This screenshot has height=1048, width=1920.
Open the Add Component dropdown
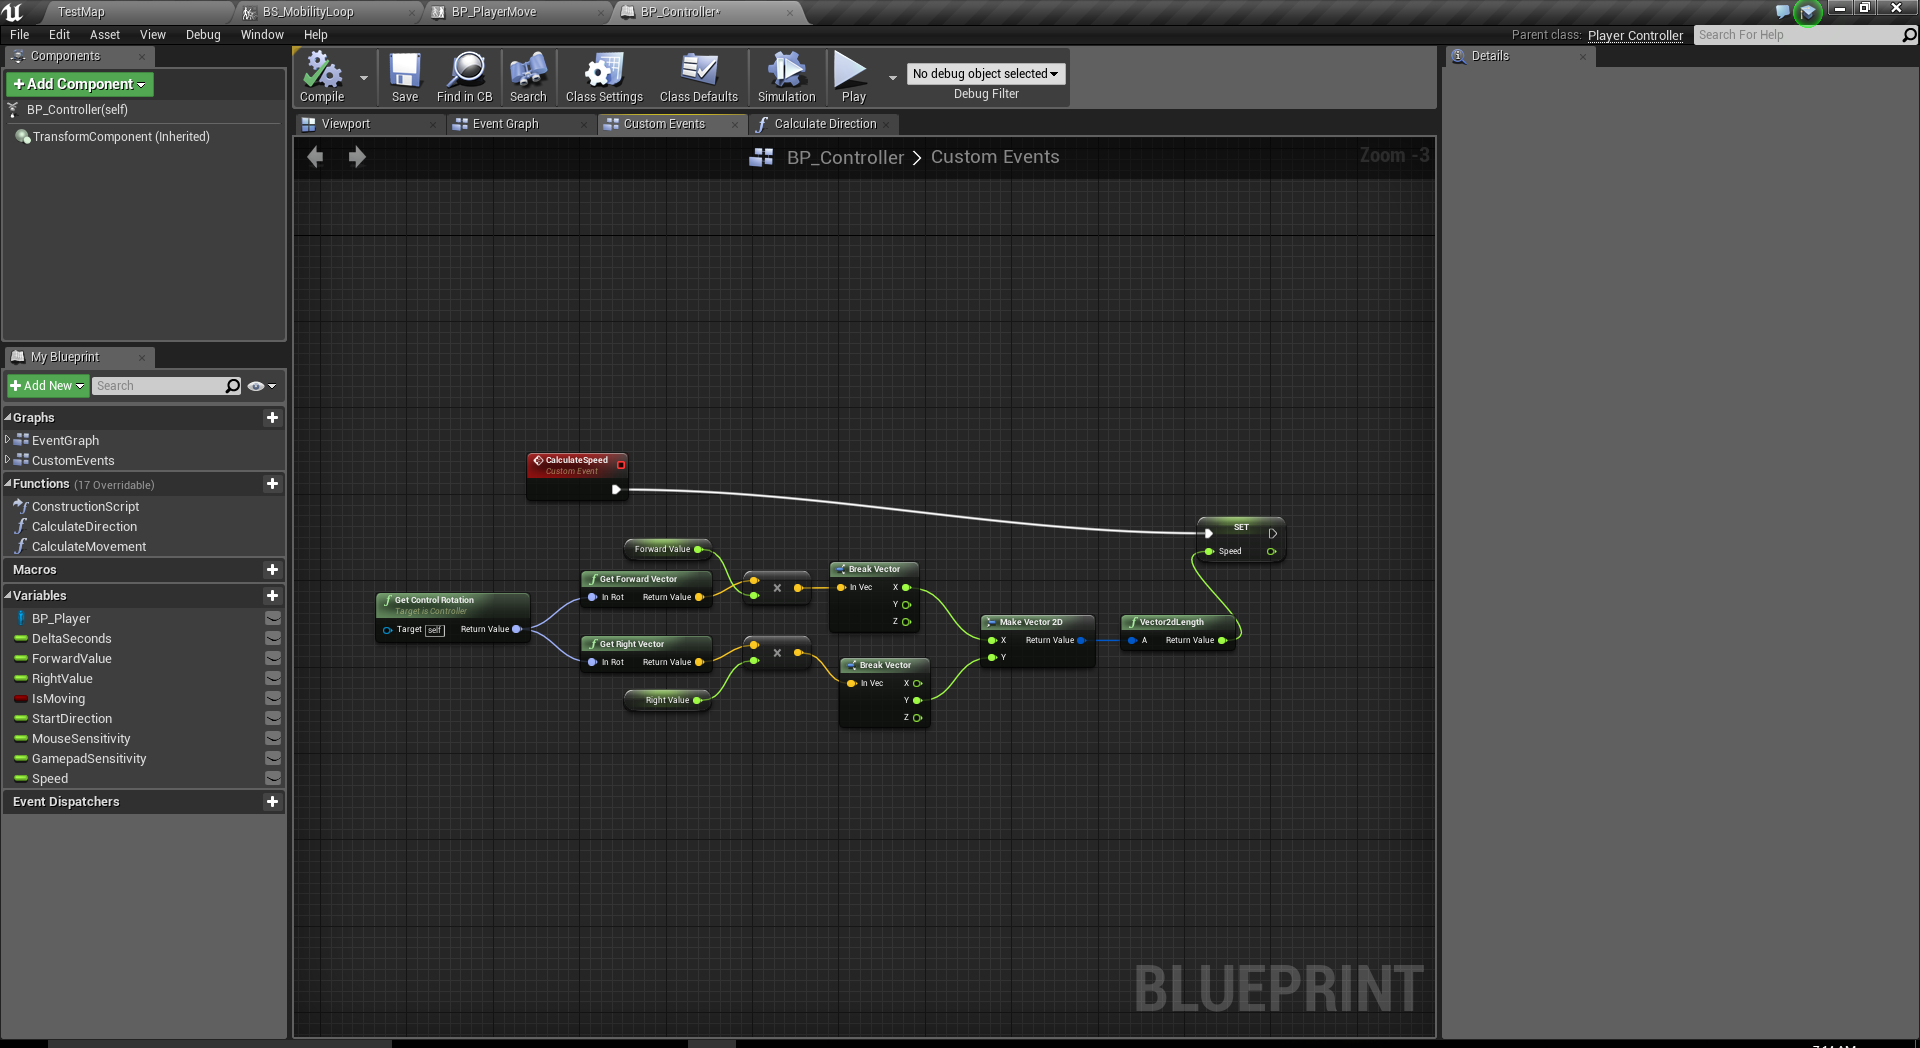point(80,85)
